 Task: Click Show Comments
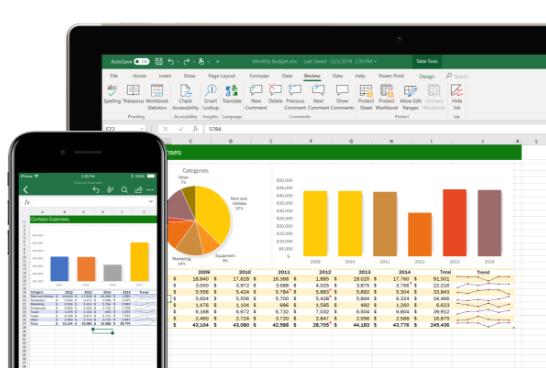coord(342,97)
